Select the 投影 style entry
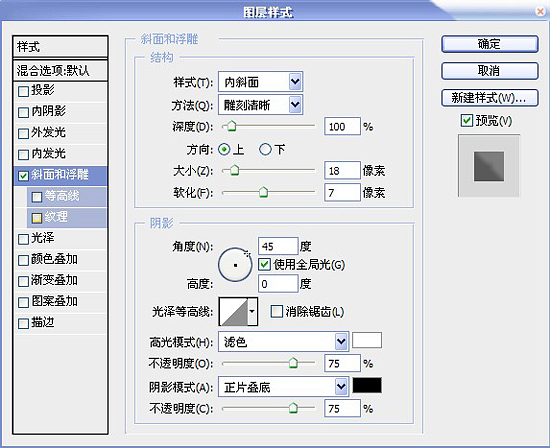This screenshot has height=448, width=550. (x=60, y=91)
